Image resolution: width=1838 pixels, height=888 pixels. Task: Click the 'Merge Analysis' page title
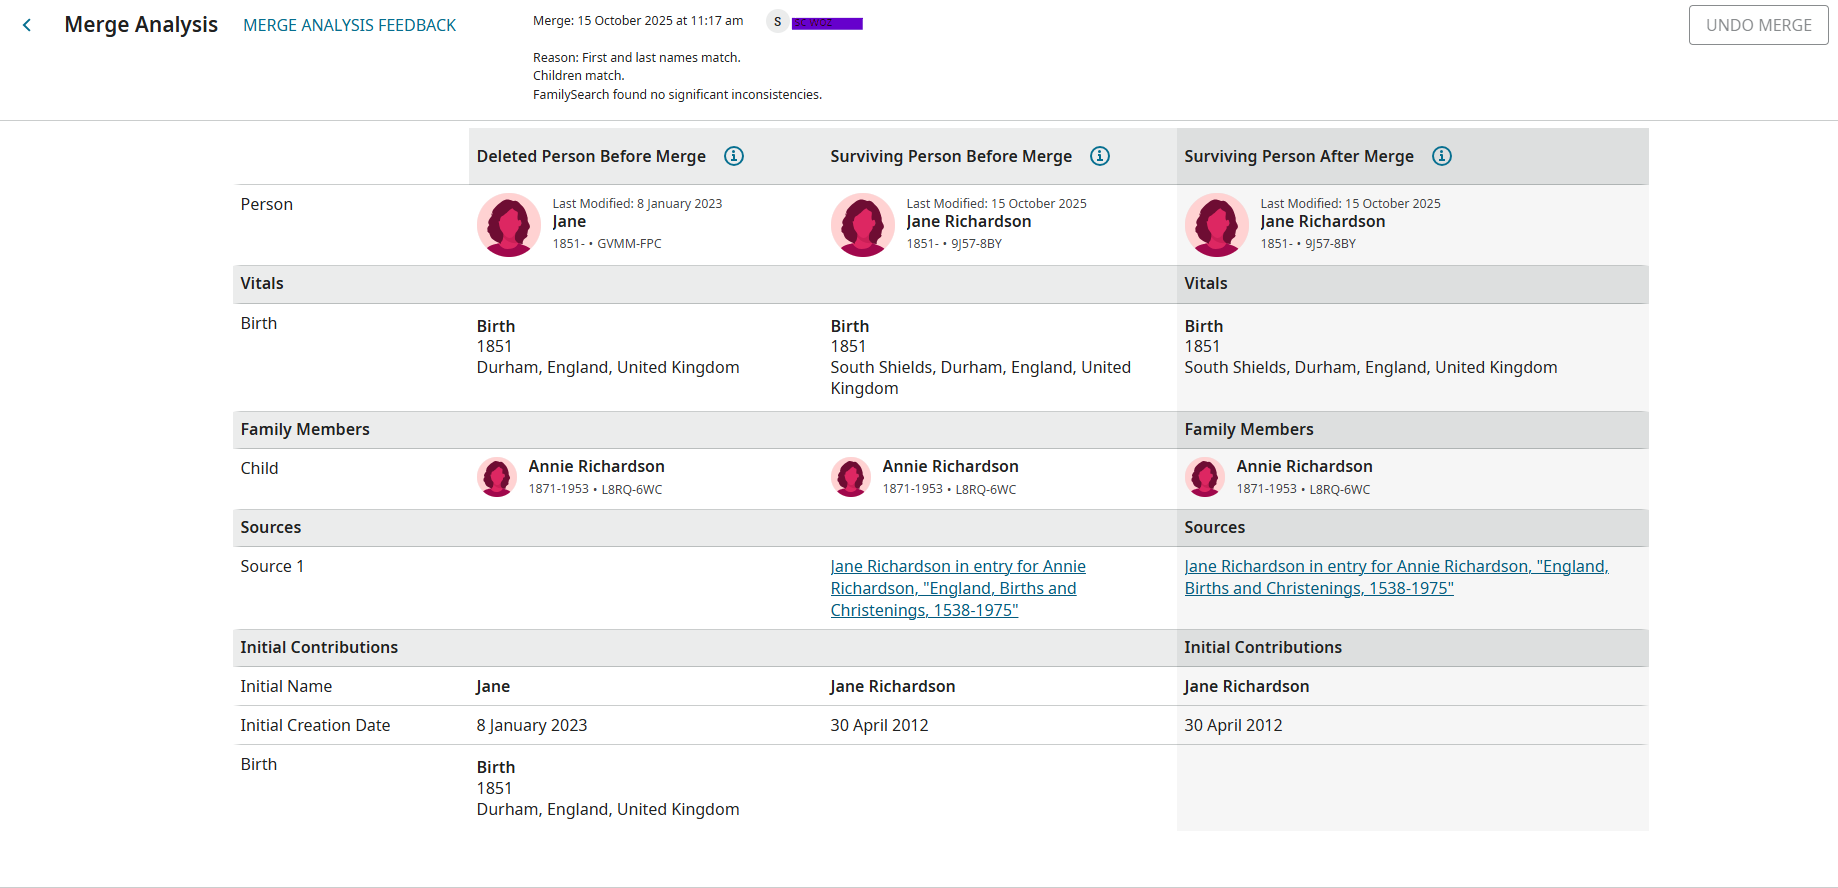(x=141, y=25)
